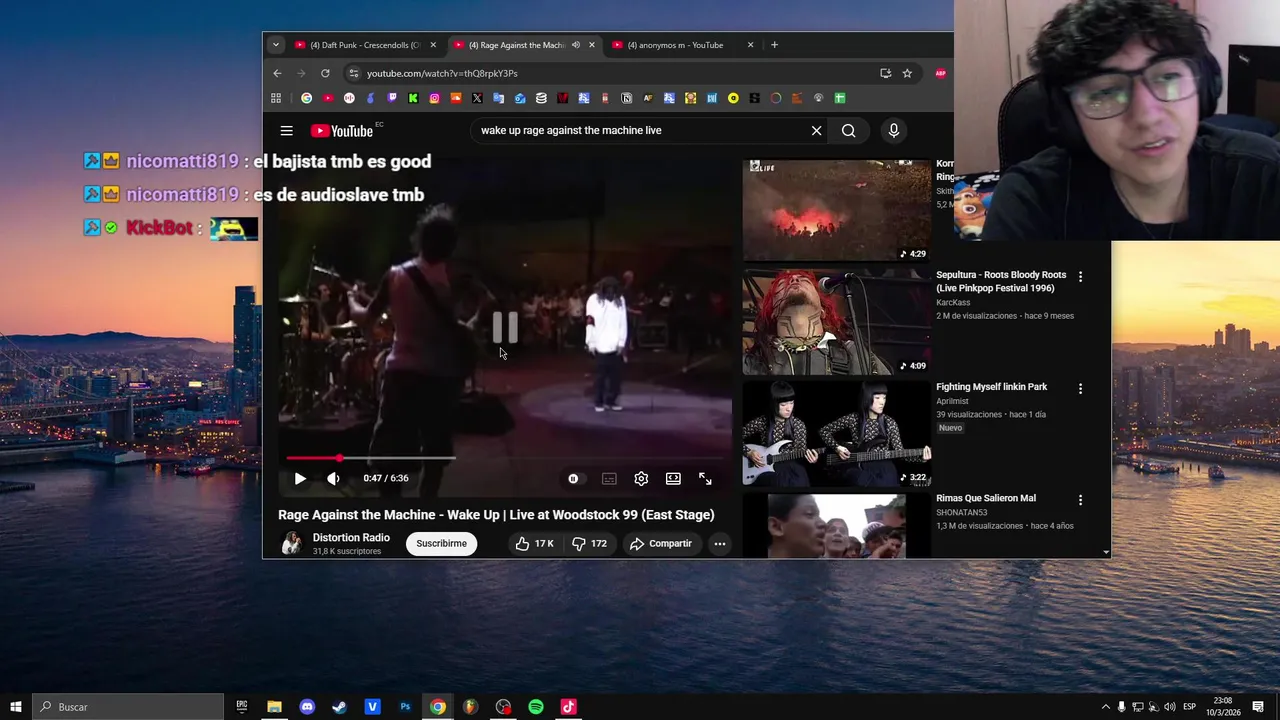Open options menu for Fighting Myself video
The height and width of the screenshot is (720, 1280).
1080,388
